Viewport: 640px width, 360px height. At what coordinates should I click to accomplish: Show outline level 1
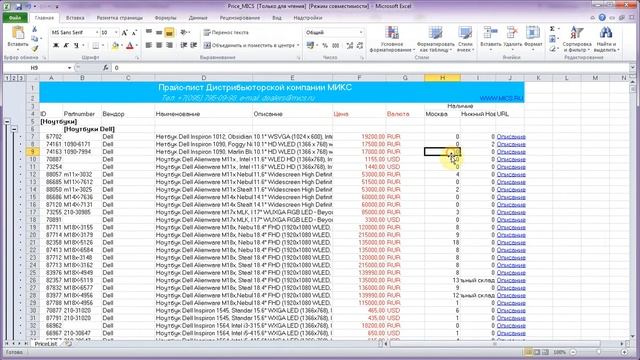click(7, 78)
